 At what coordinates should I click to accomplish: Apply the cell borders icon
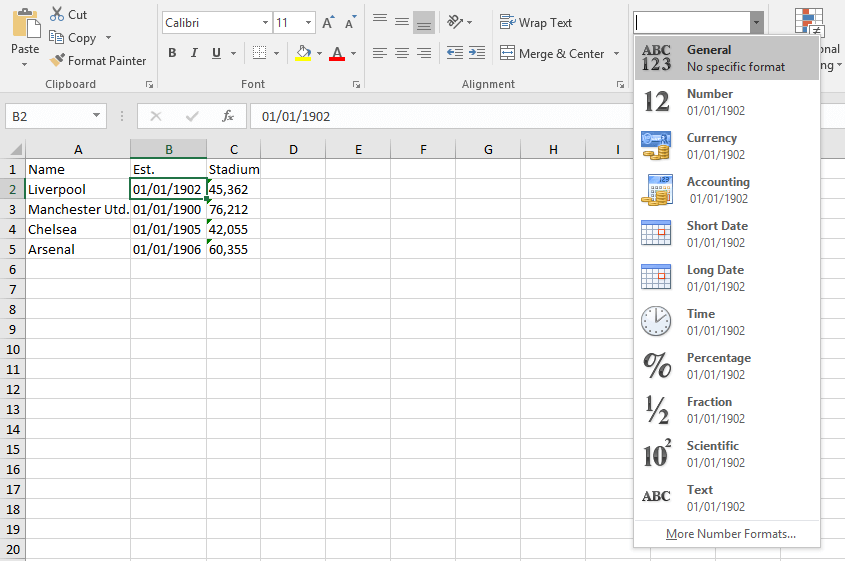[x=259, y=53]
